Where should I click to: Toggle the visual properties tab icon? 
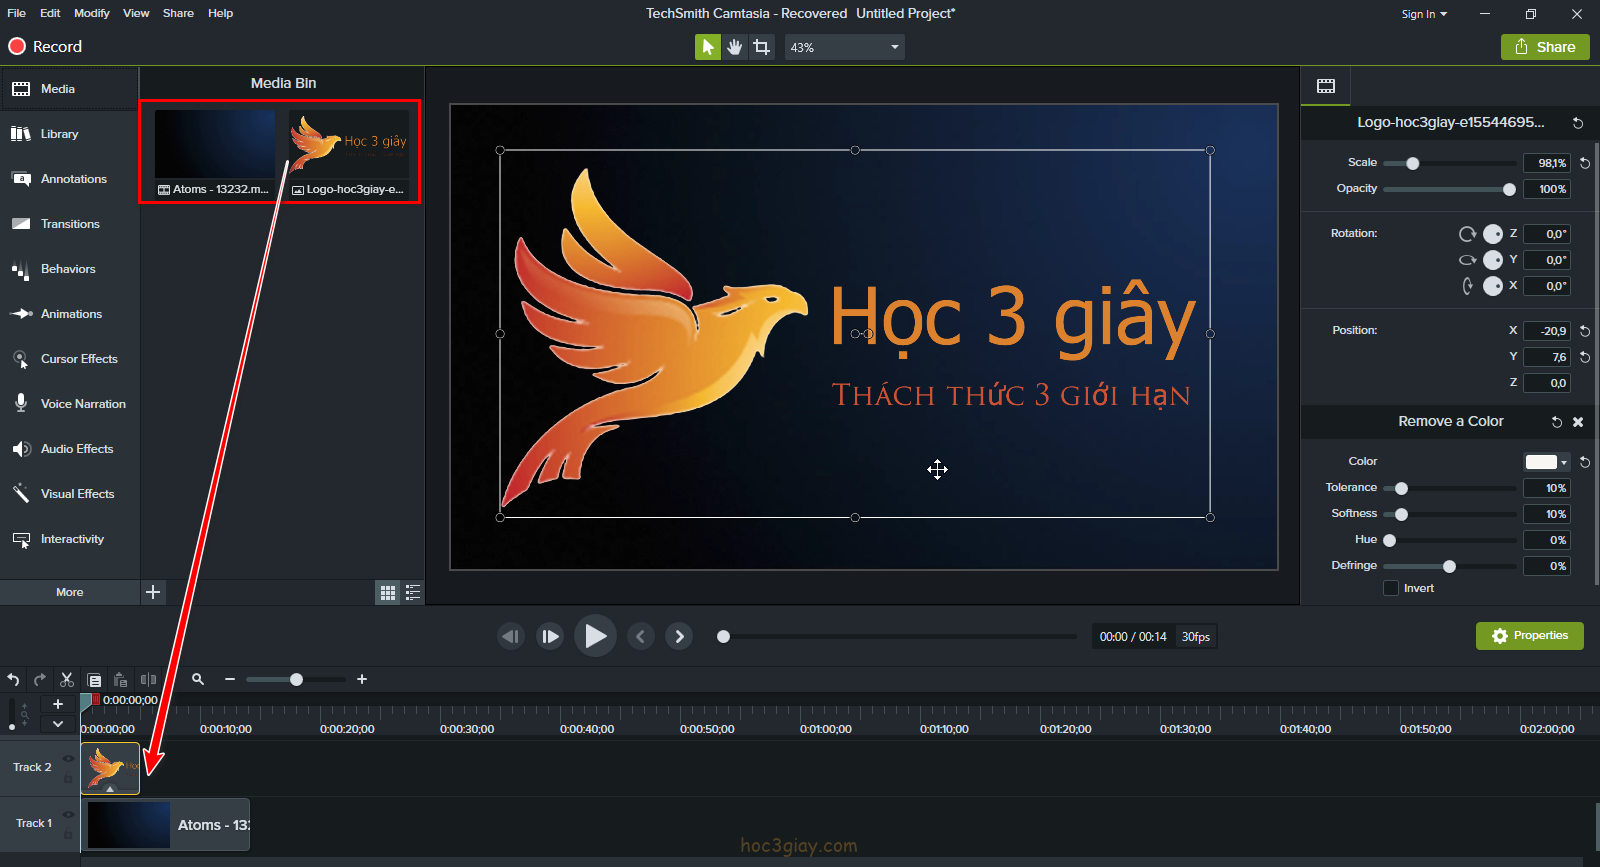click(x=1326, y=86)
